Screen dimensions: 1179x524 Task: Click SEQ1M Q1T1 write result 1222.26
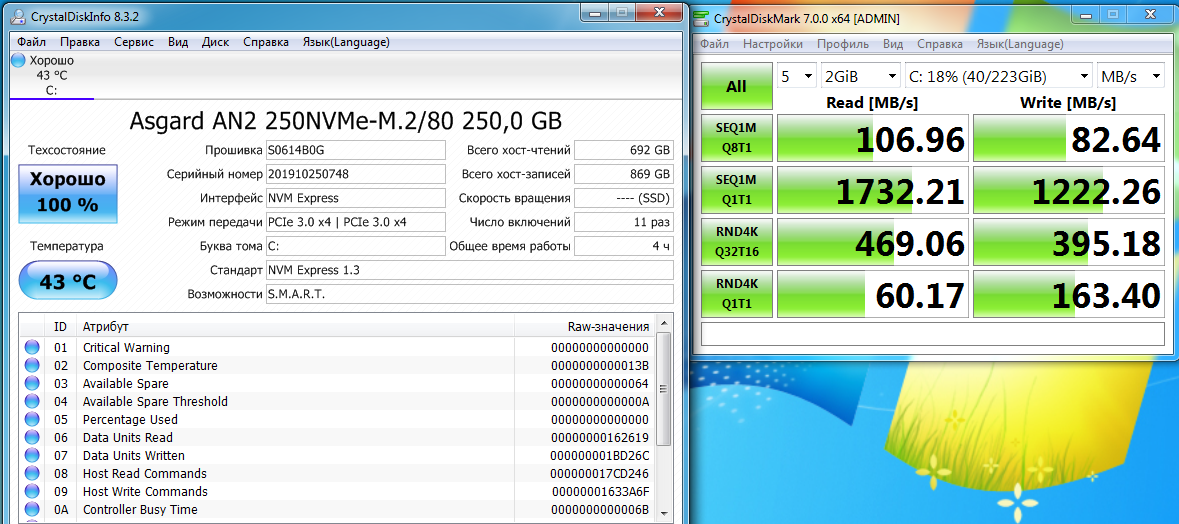[1069, 191]
